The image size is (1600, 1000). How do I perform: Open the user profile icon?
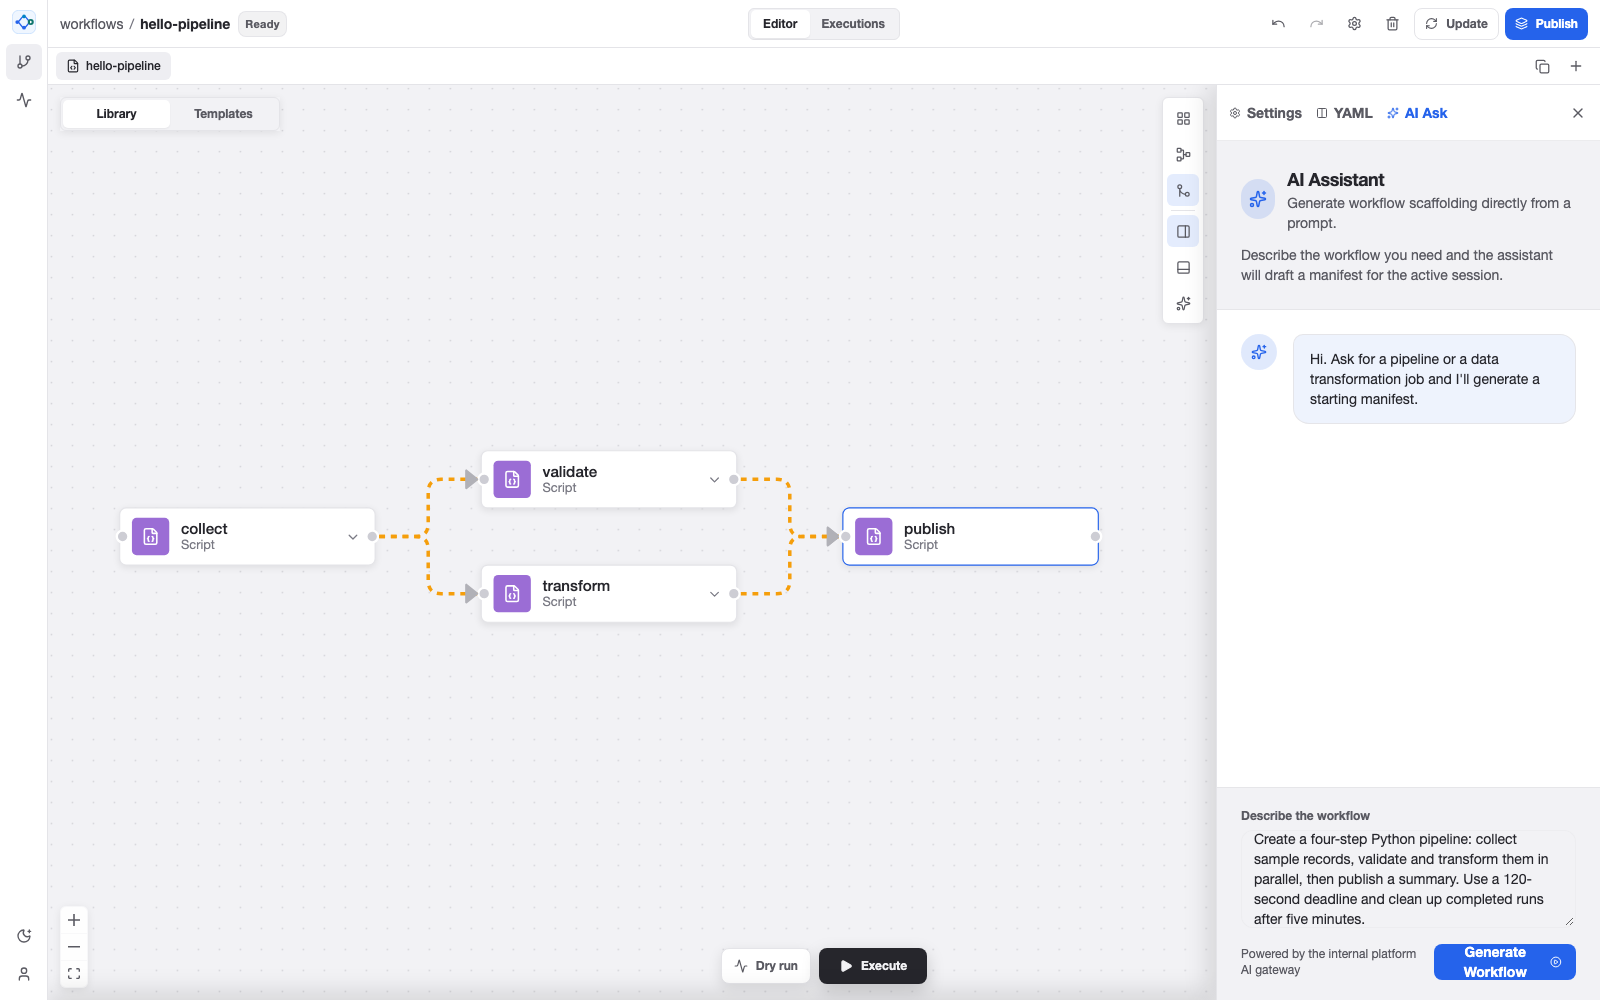pos(24,974)
